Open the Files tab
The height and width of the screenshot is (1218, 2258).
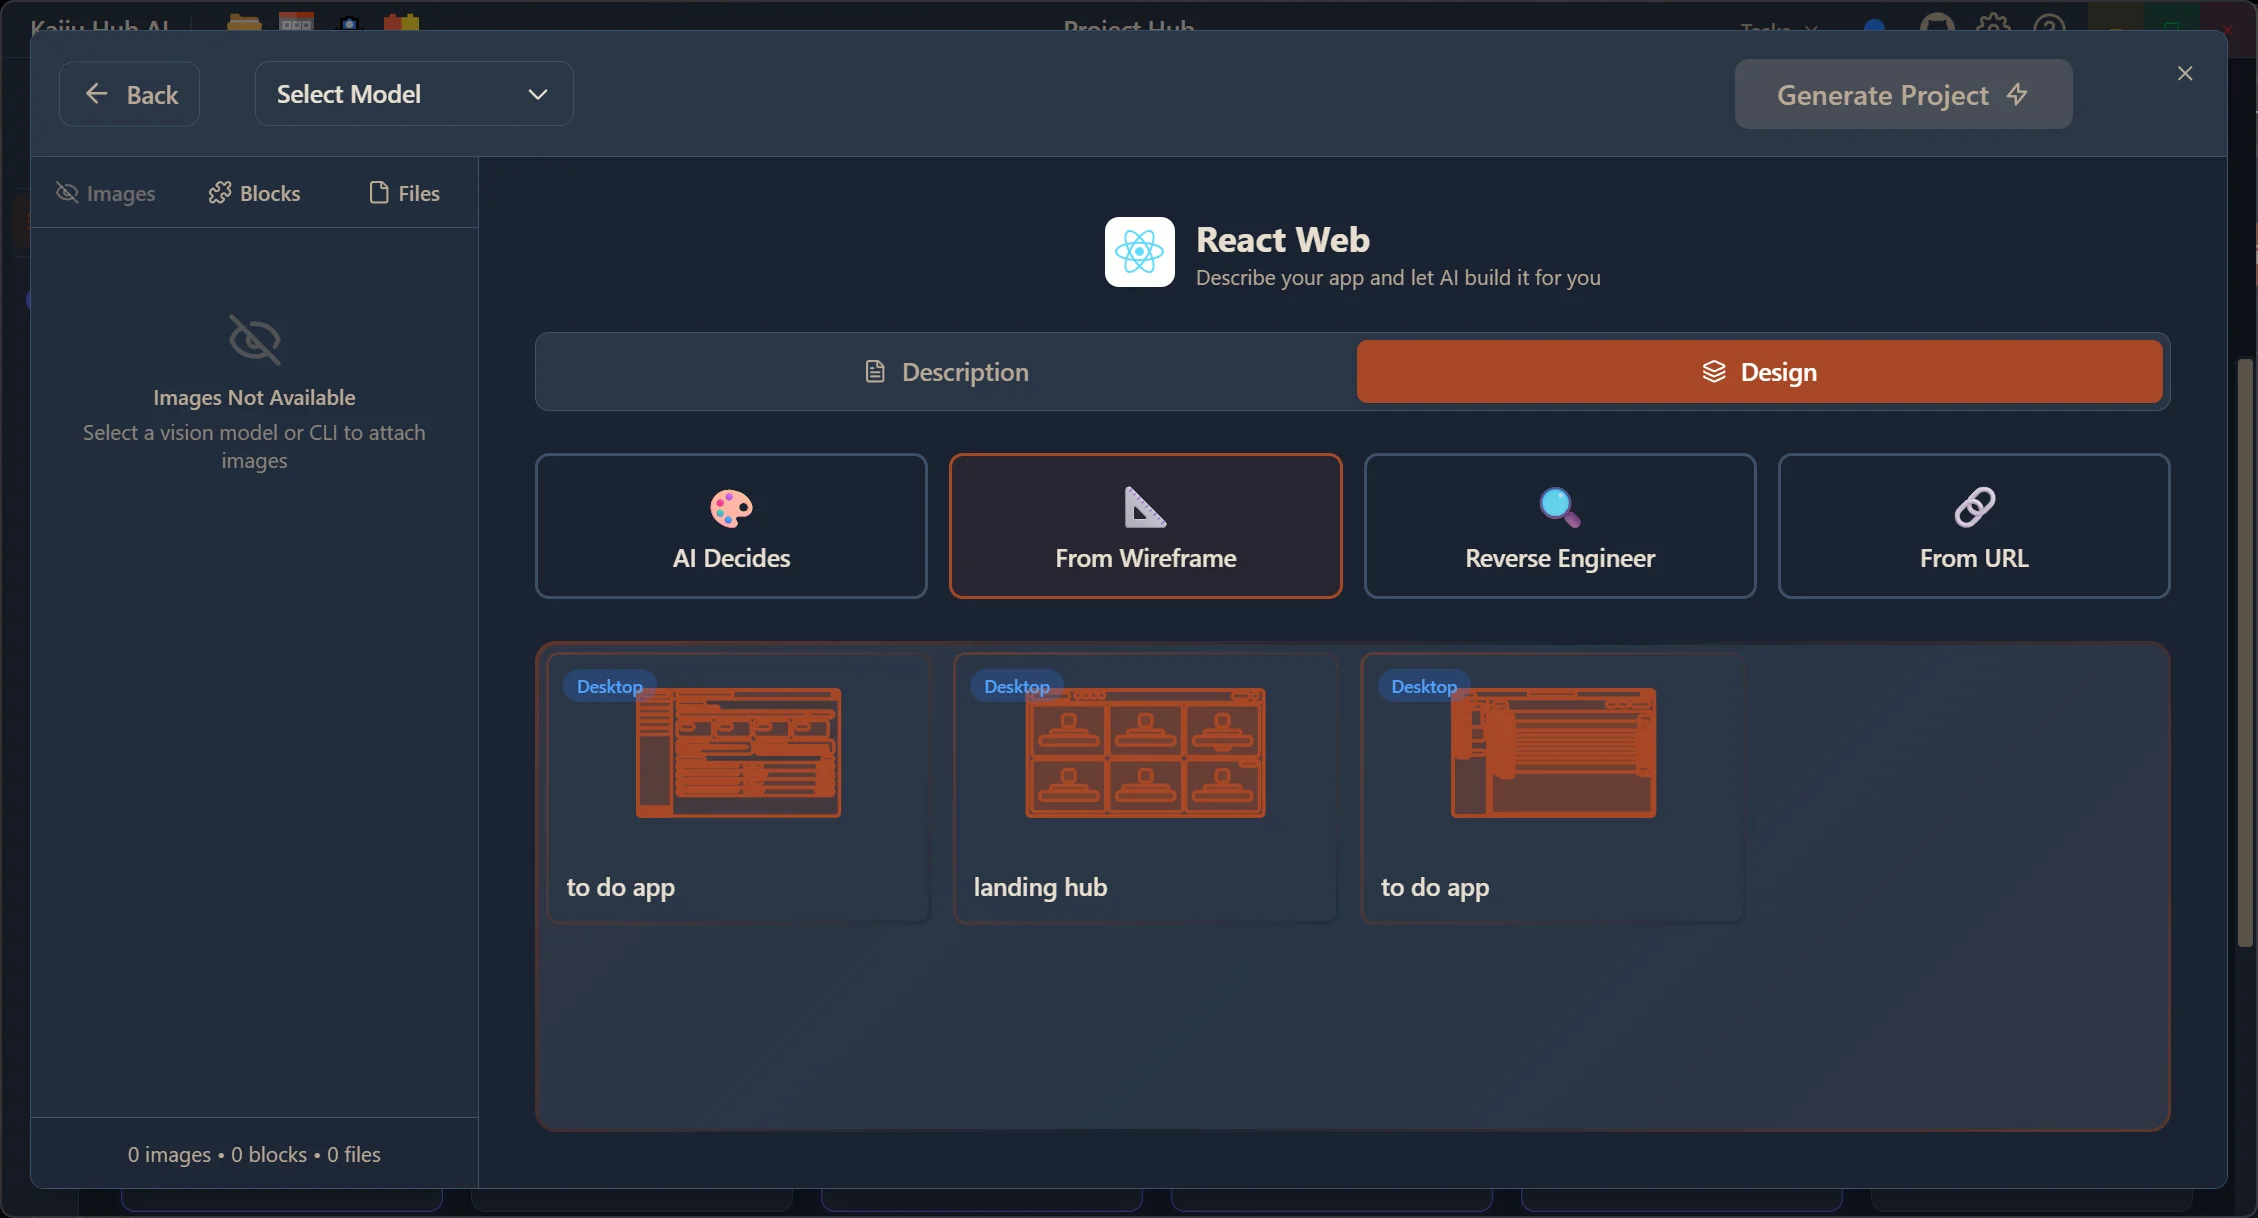[404, 193]
